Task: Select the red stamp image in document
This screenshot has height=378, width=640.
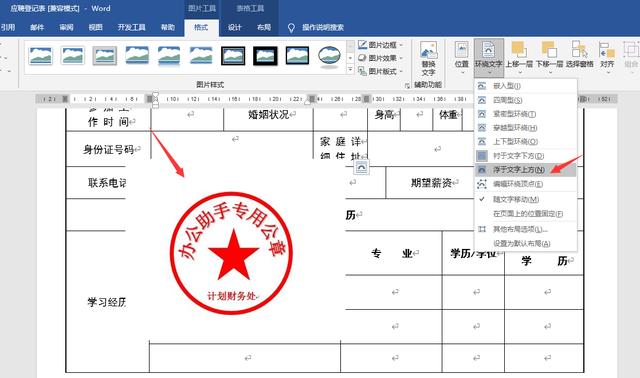Action: (232, 253)
